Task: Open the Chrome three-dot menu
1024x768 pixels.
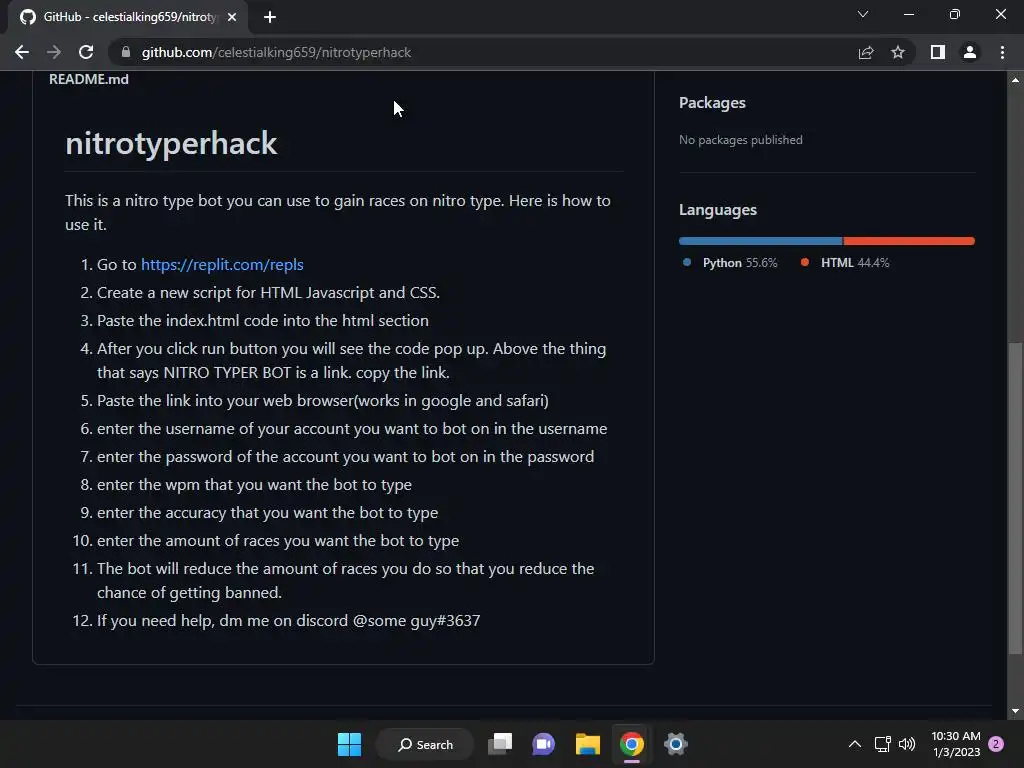Action: 1002,52
